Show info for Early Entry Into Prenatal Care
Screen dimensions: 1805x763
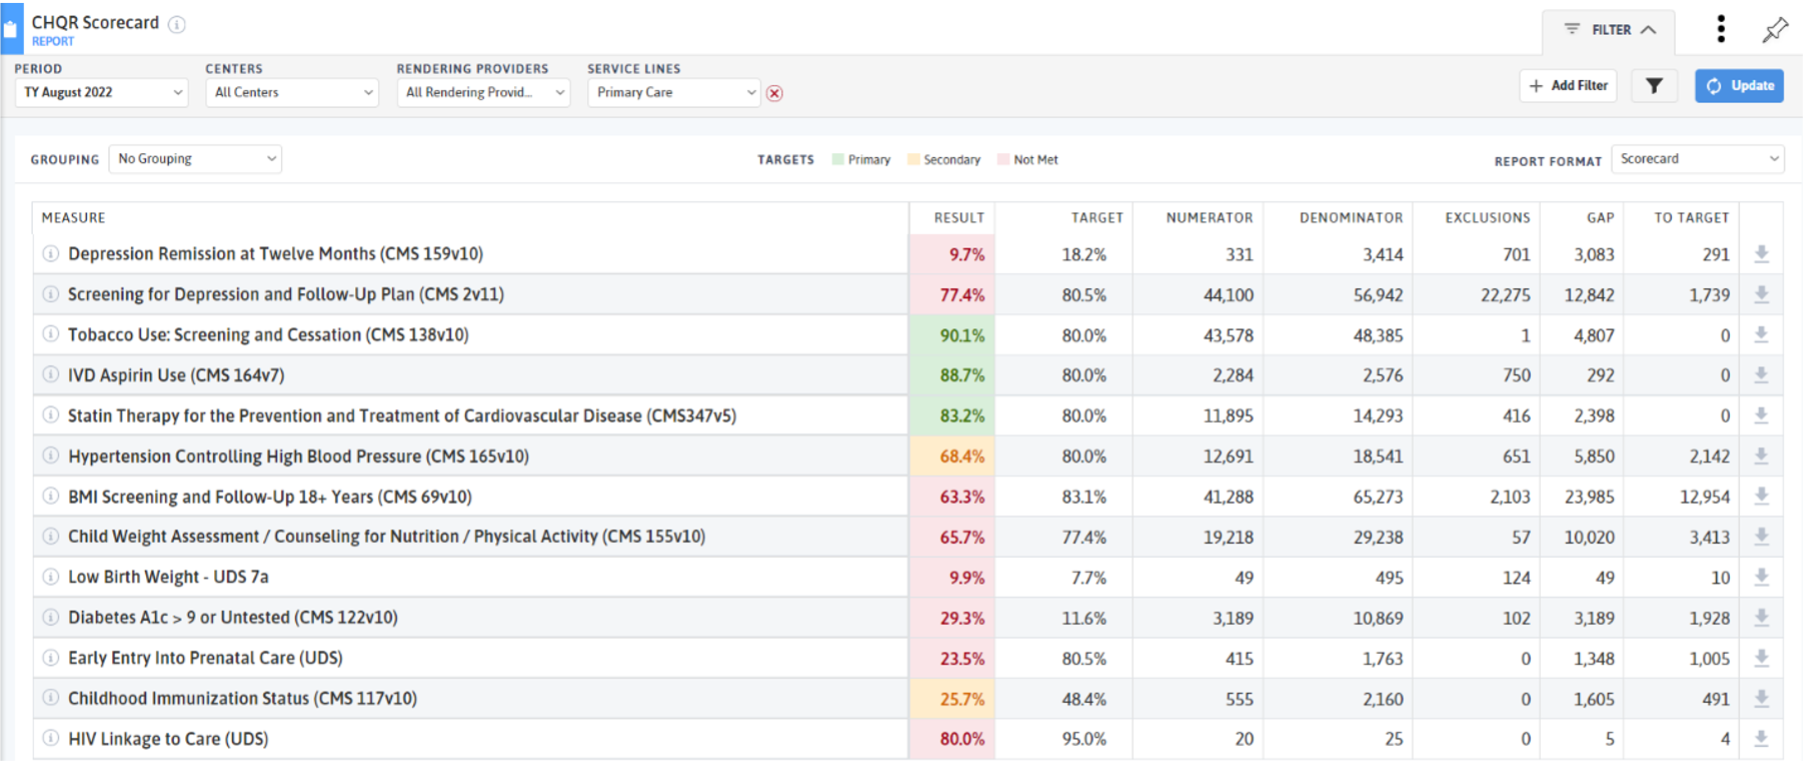(x=51, y=658)
